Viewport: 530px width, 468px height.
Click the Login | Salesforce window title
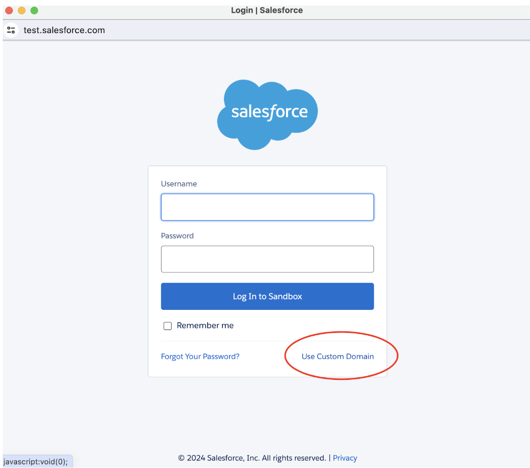click(x=267, y=10)
